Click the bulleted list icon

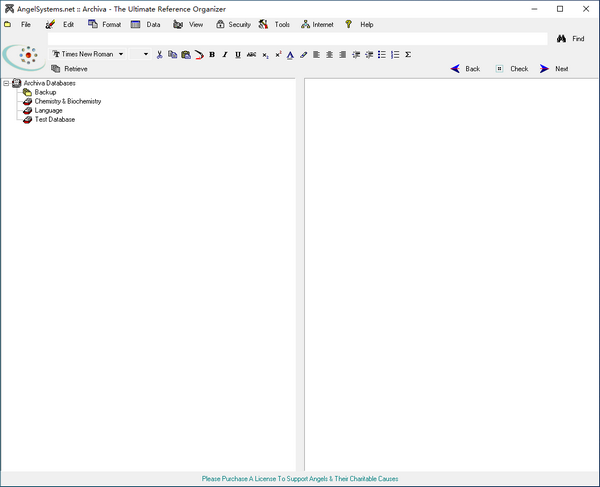[x=382, y=54]
